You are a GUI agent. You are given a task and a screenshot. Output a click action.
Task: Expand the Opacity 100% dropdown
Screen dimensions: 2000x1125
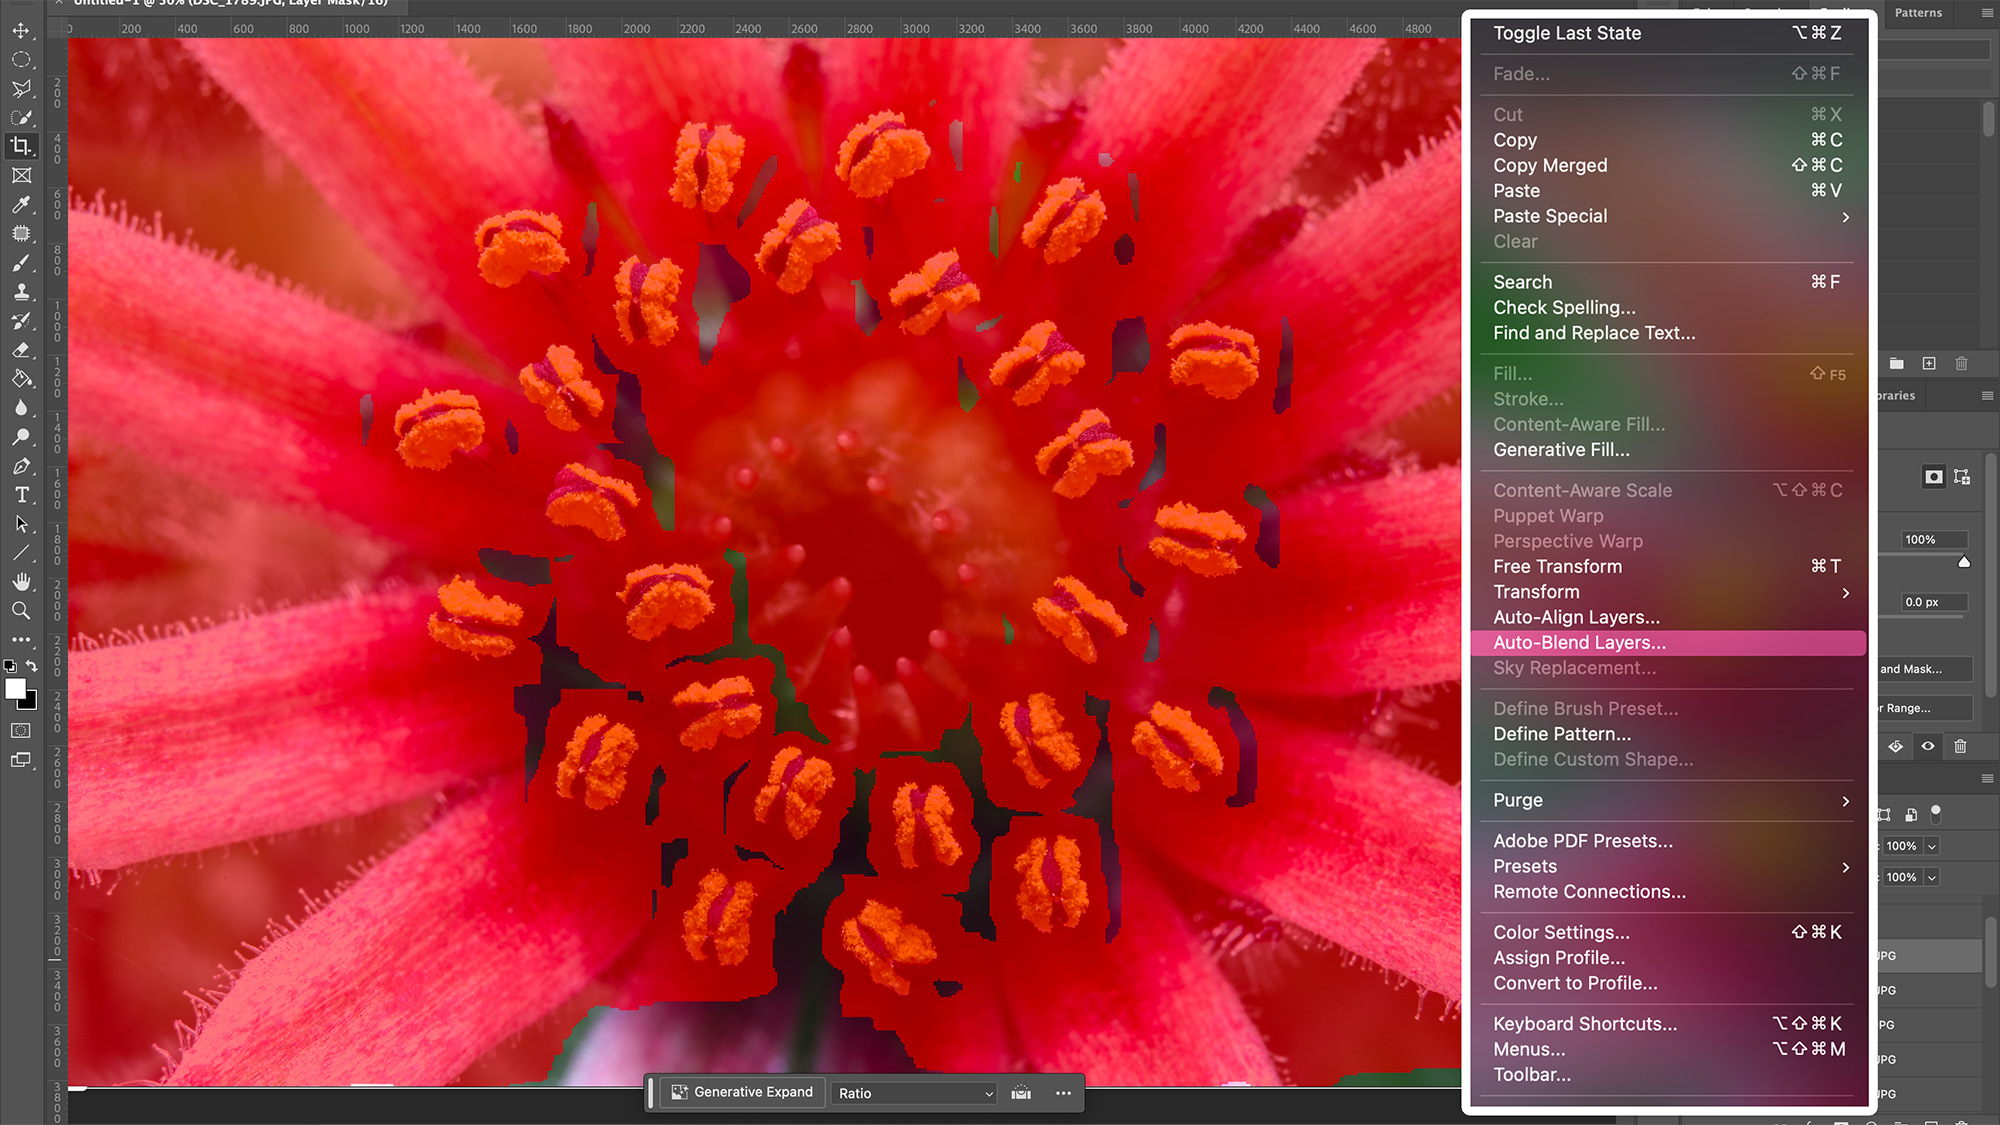pyautogui.click(x=1932, y=846)
